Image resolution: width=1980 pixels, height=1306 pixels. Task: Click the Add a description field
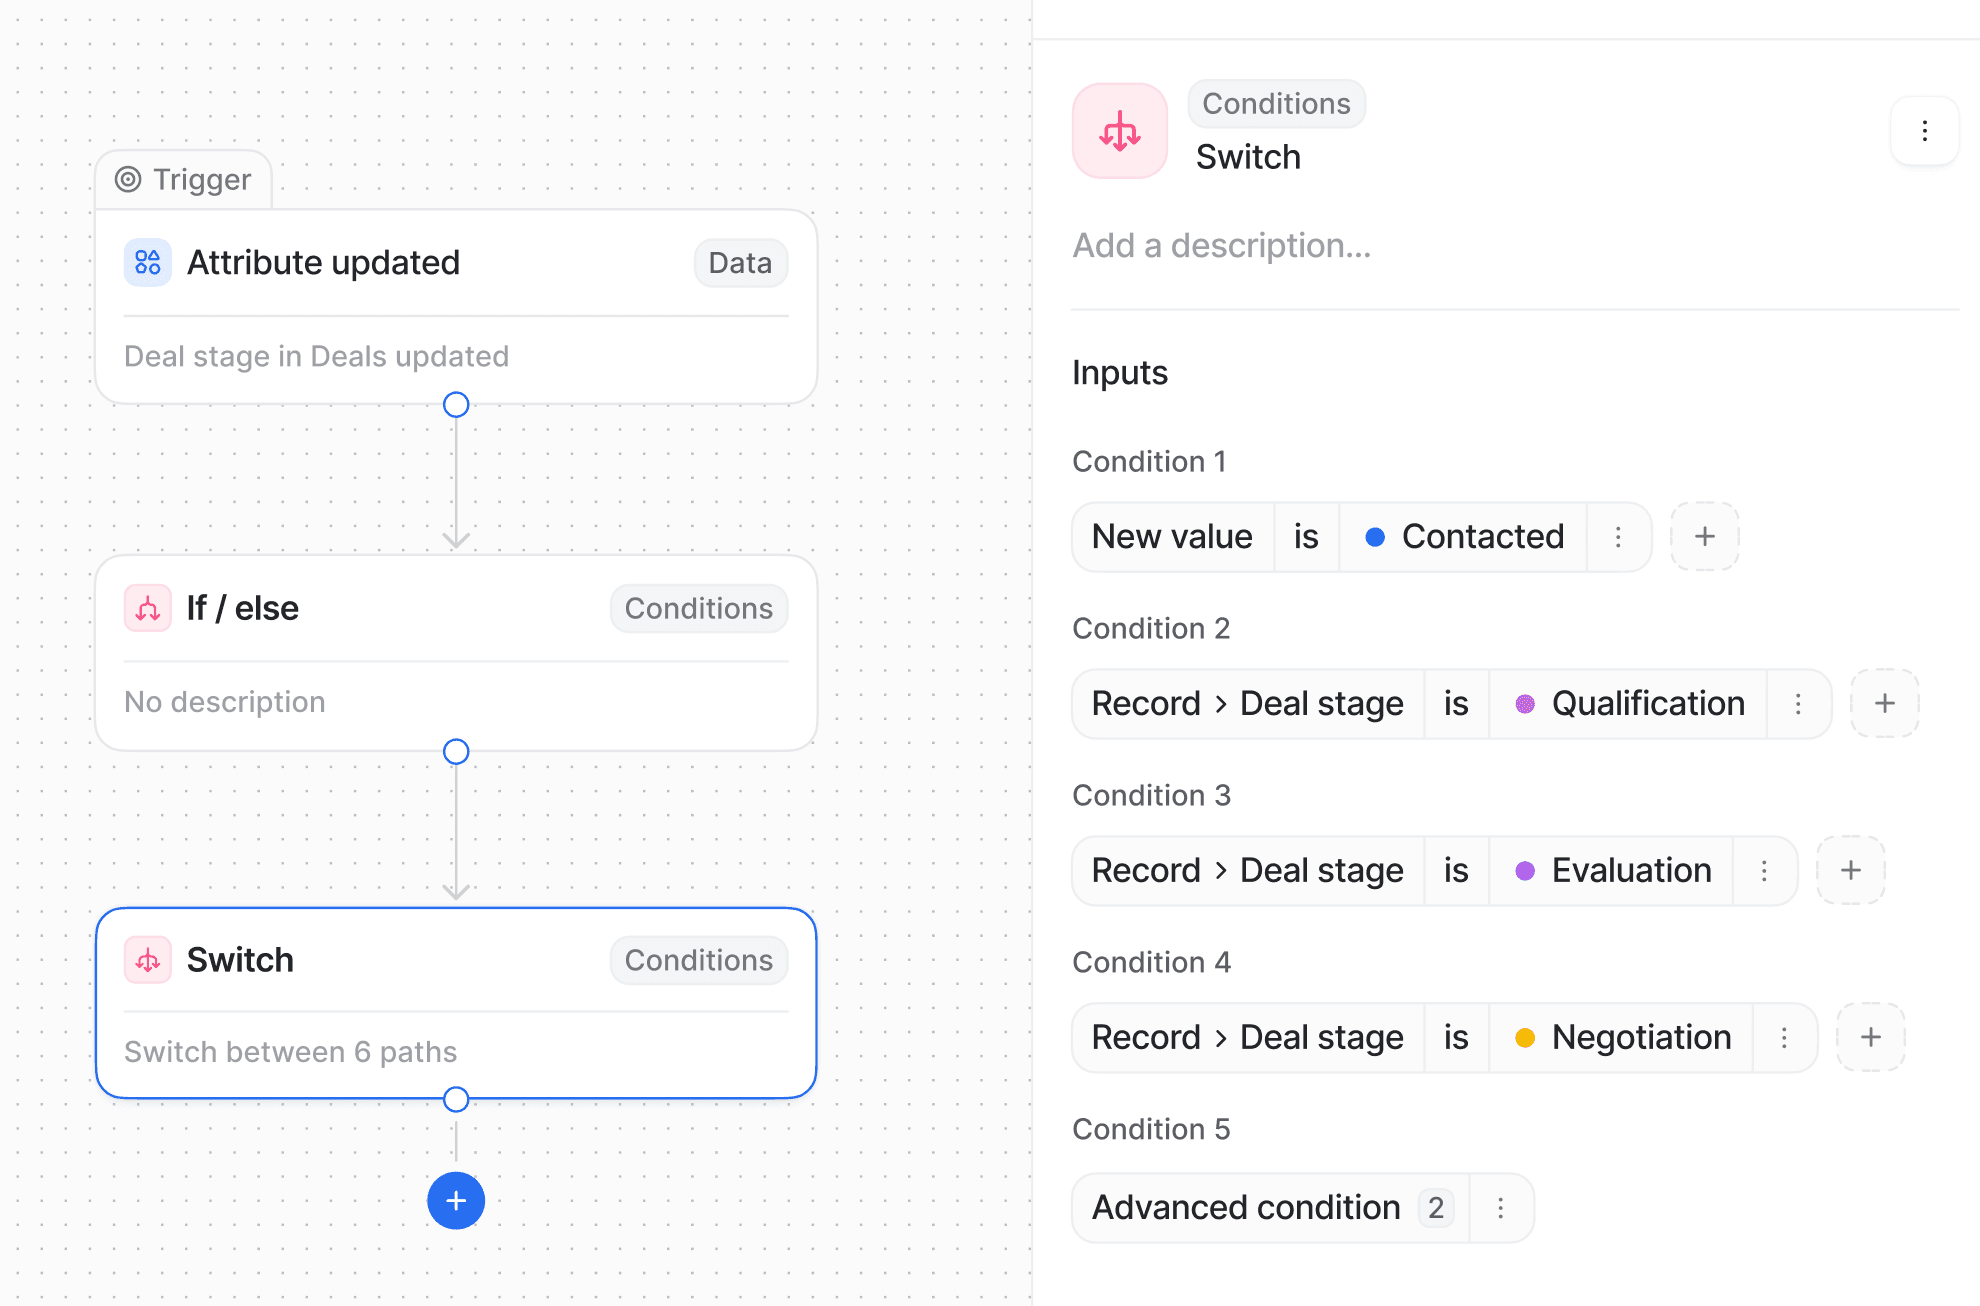point(1222,245)
